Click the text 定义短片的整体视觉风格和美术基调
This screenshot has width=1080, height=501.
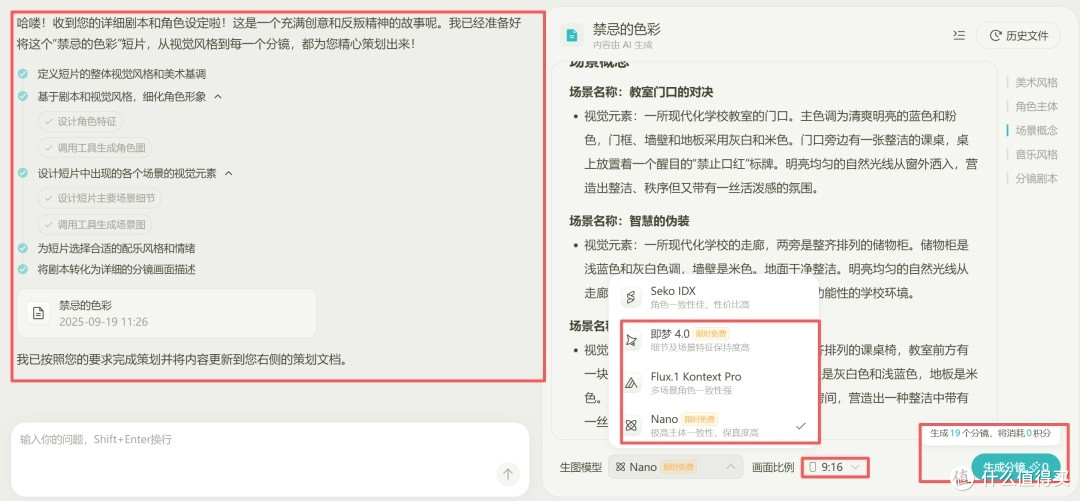pos(121,74)
